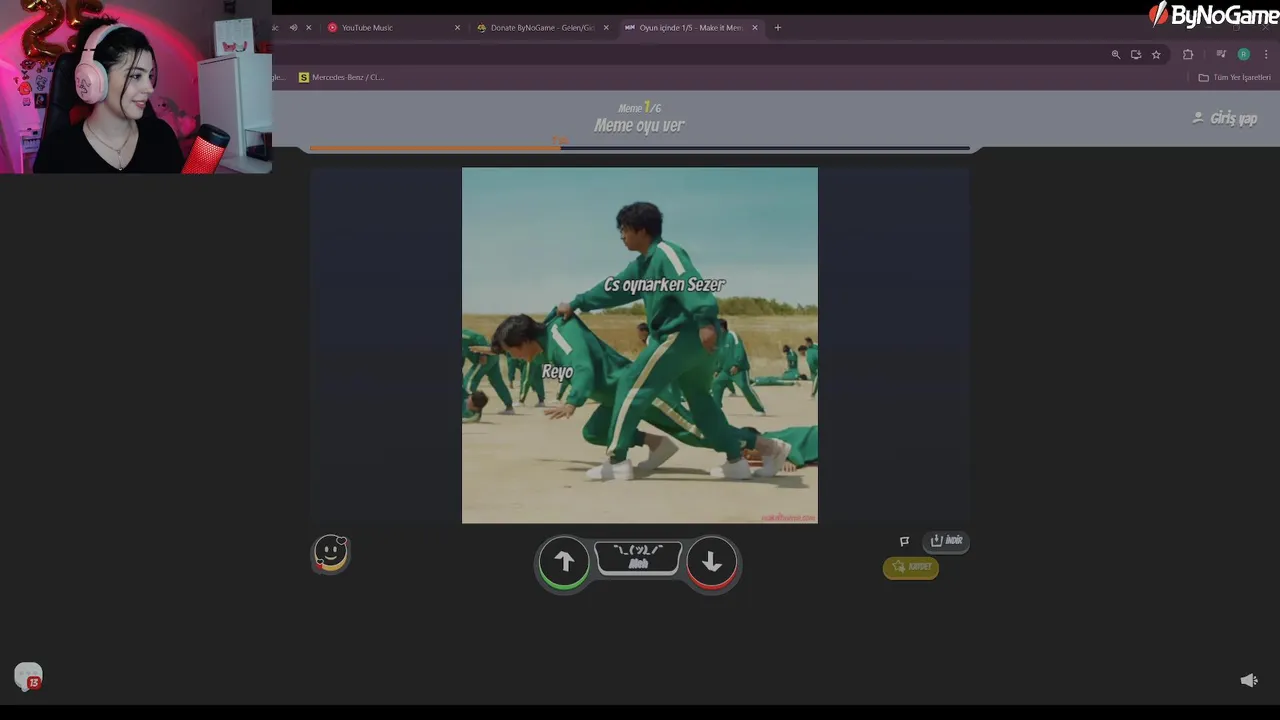Click Giriş yap to log in
Viewport: 1280px width, 720px height.
1225,118
